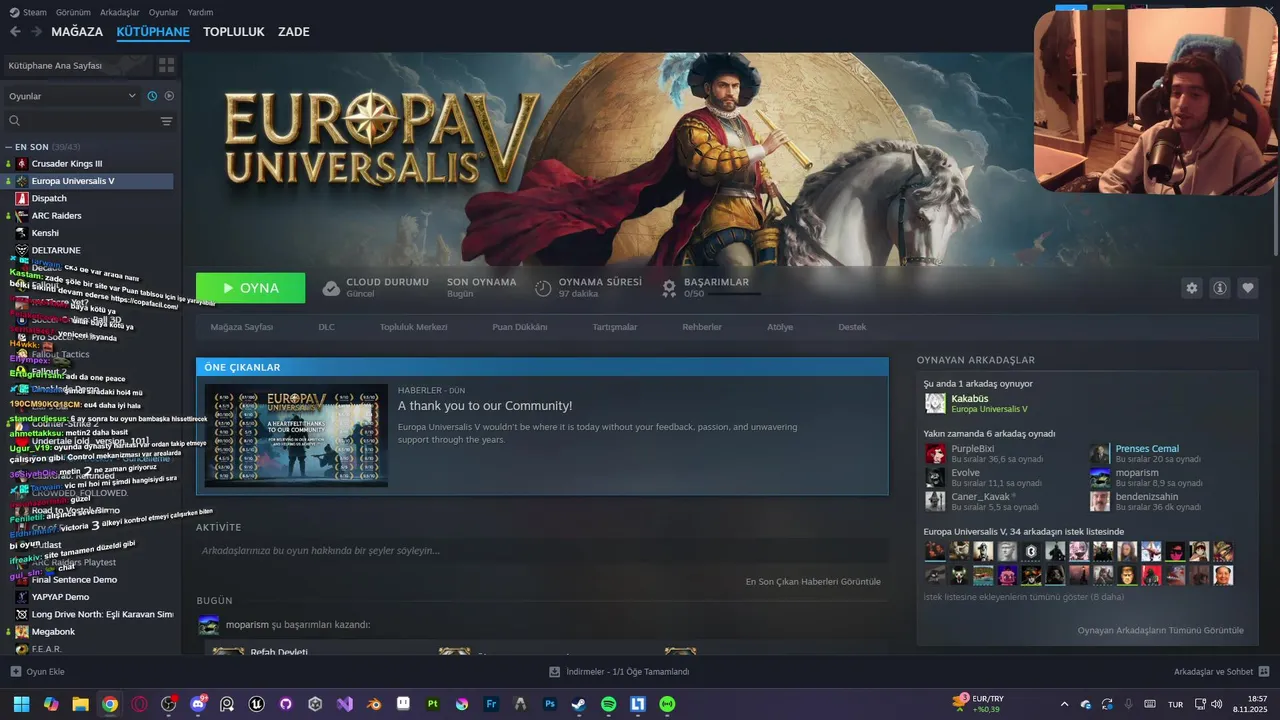Open the Yardım menu

click(x=200, y=12)
